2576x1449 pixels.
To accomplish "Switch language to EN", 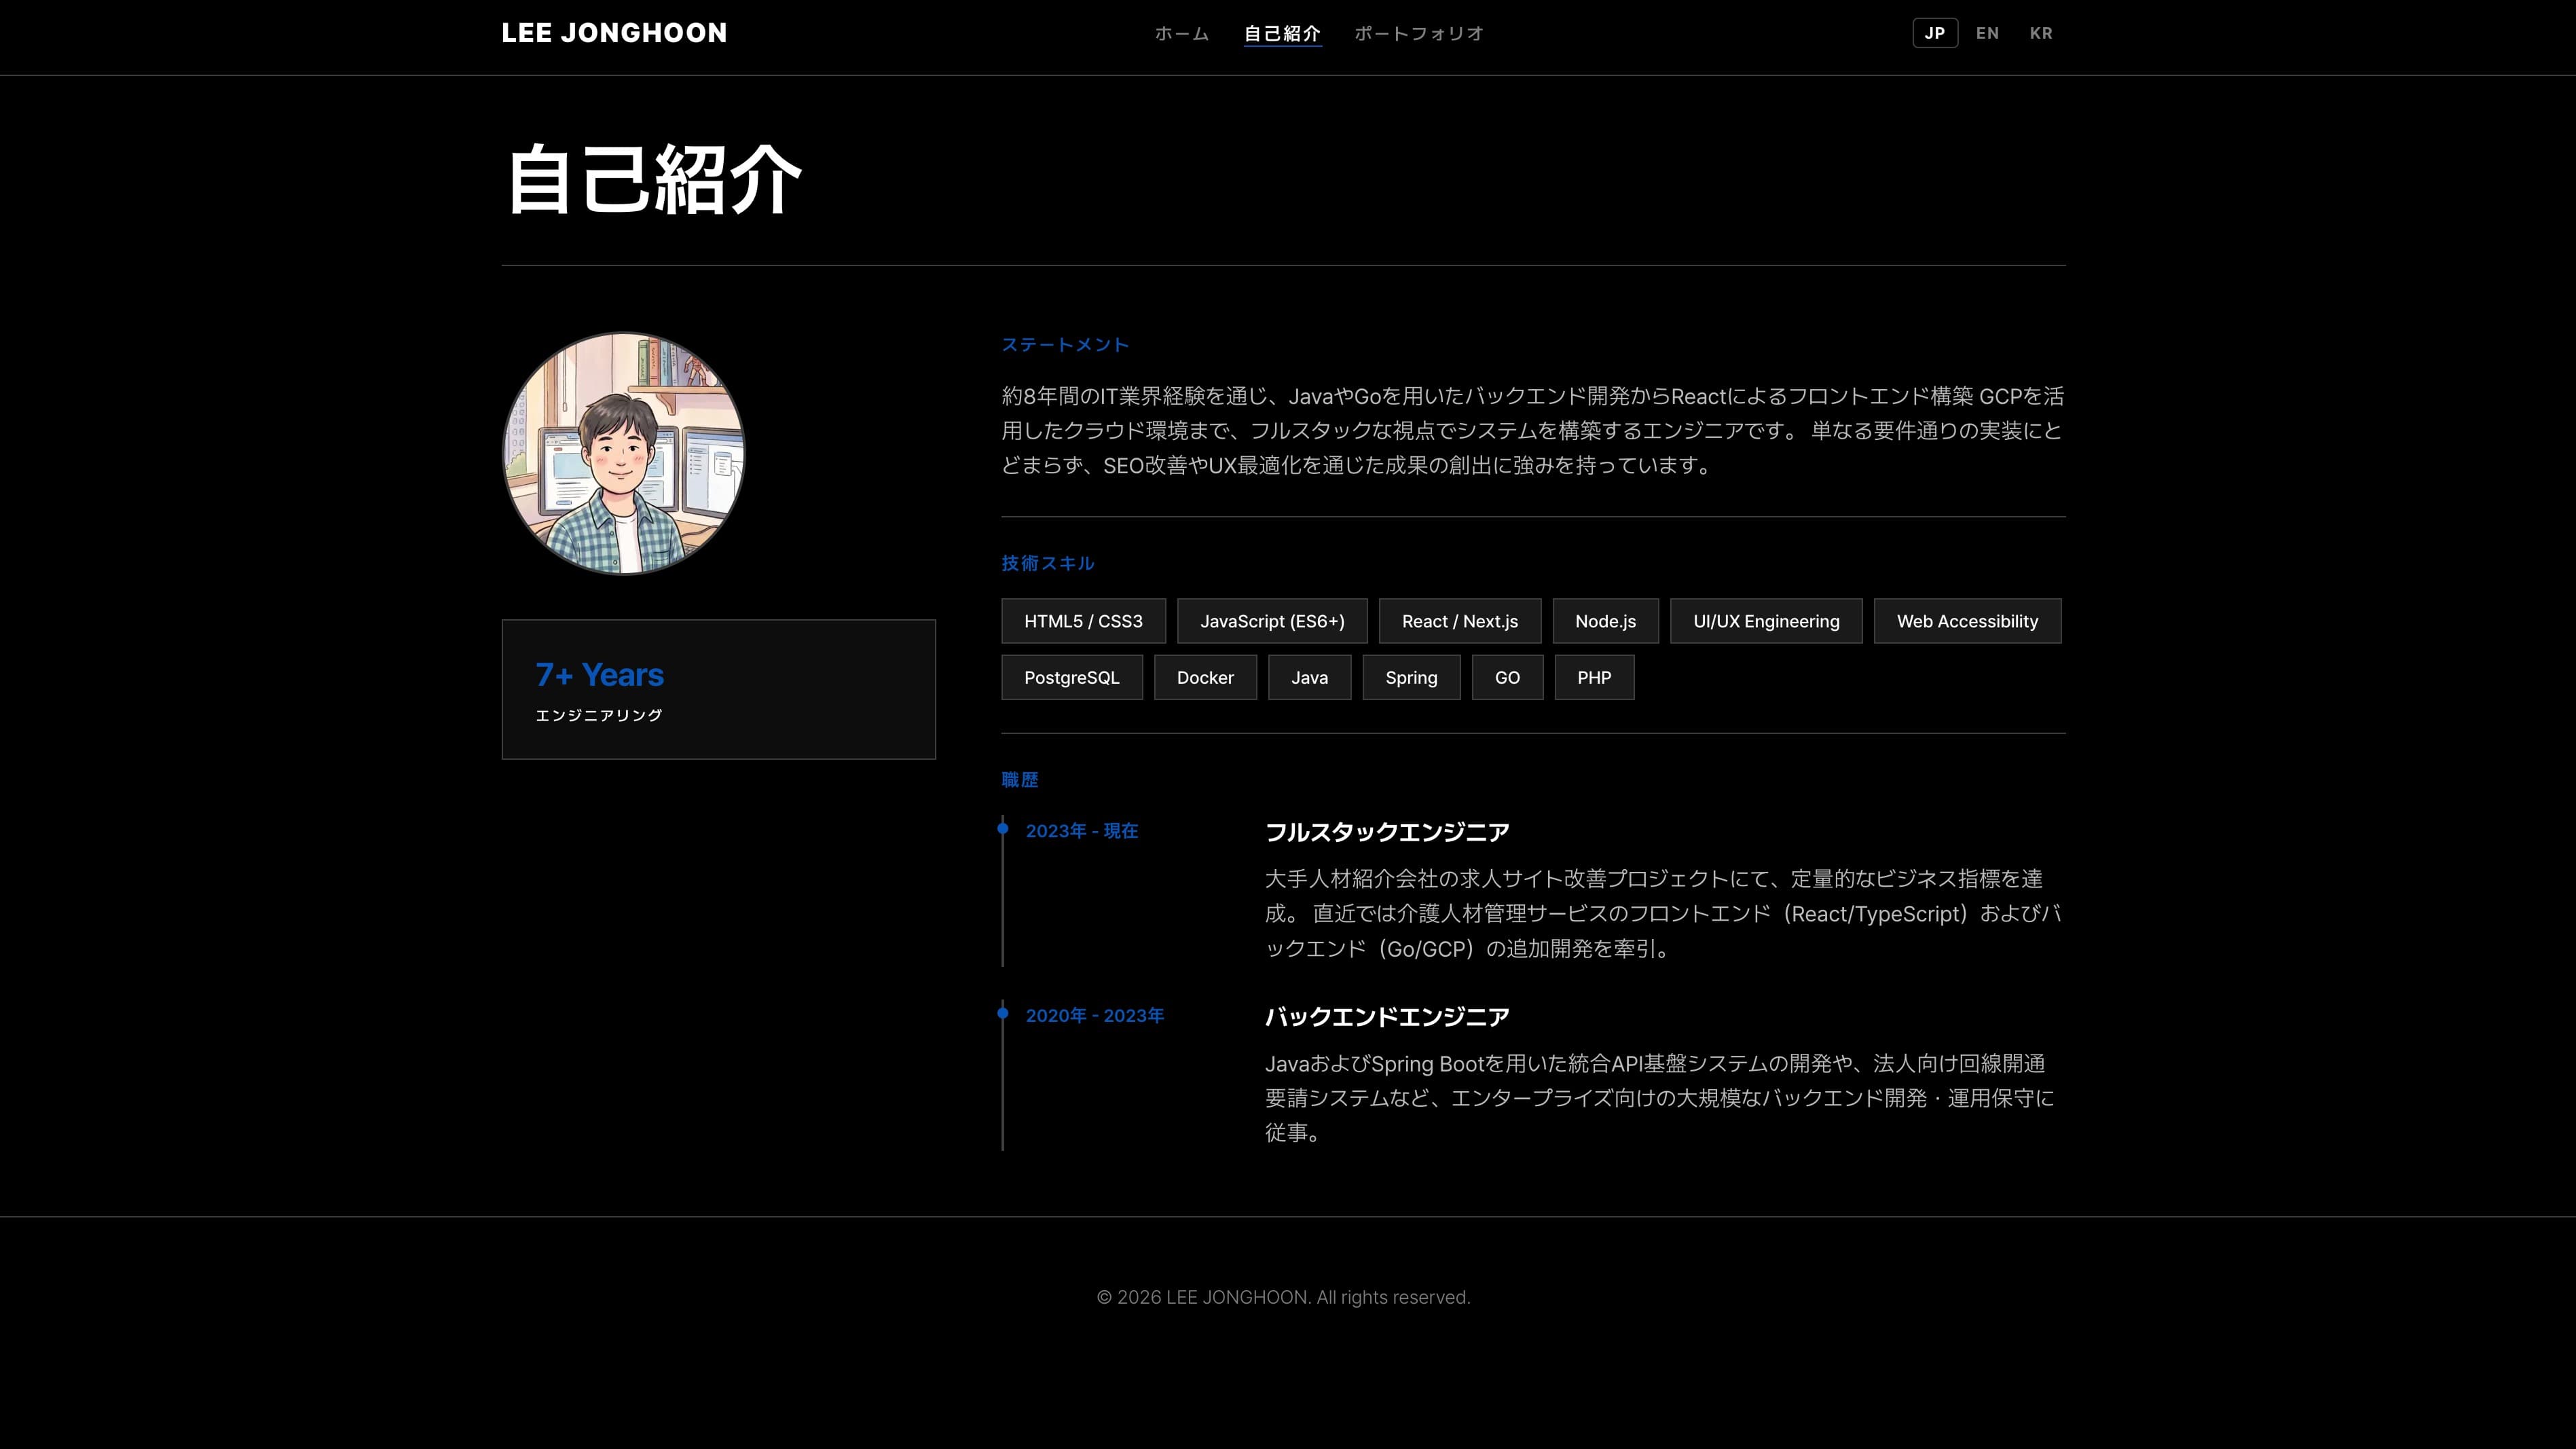I will pyautogui.click(x=1987, y=33).
